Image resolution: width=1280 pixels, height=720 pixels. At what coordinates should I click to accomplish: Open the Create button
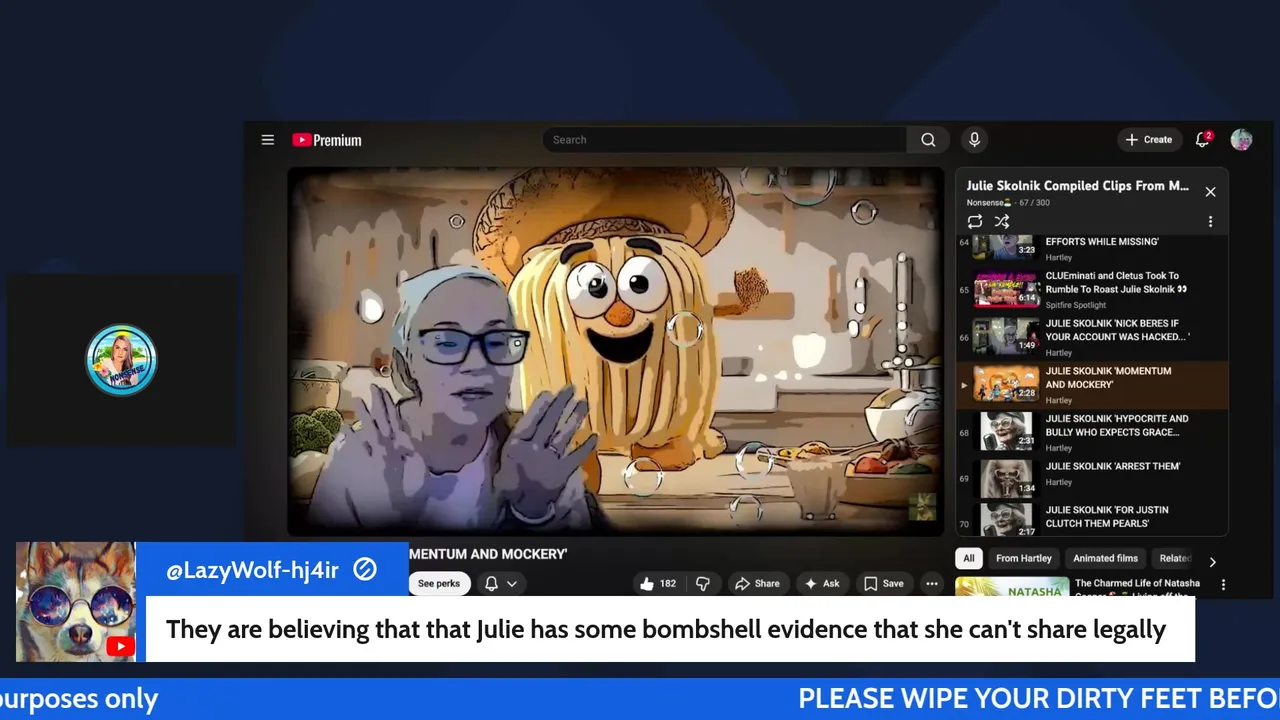coord(1149,140)
